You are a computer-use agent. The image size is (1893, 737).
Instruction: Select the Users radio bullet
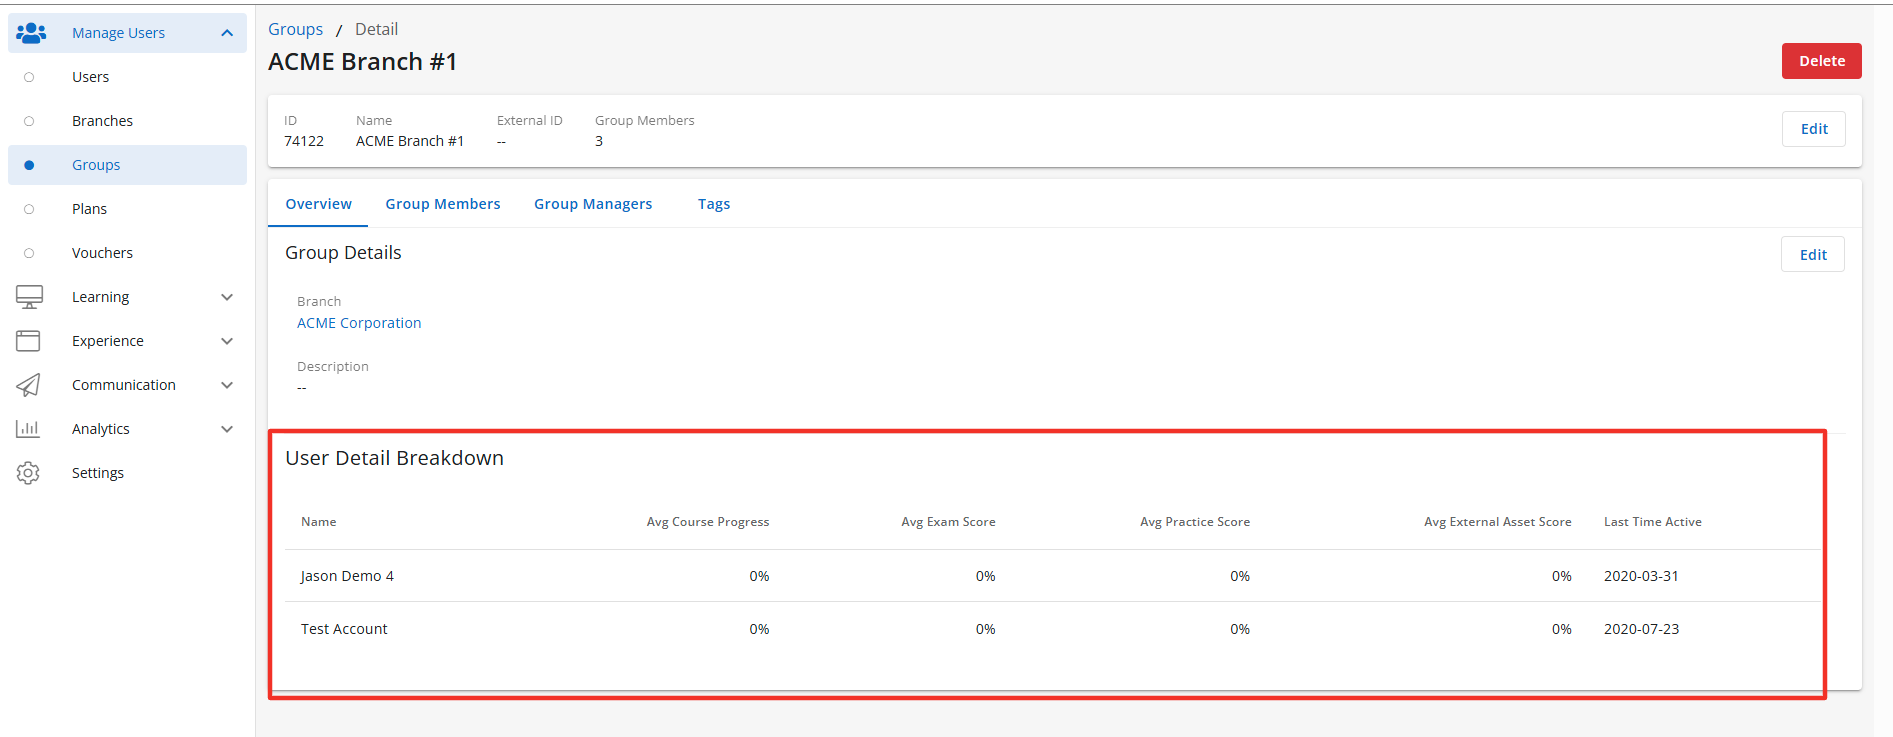point(29,77)
